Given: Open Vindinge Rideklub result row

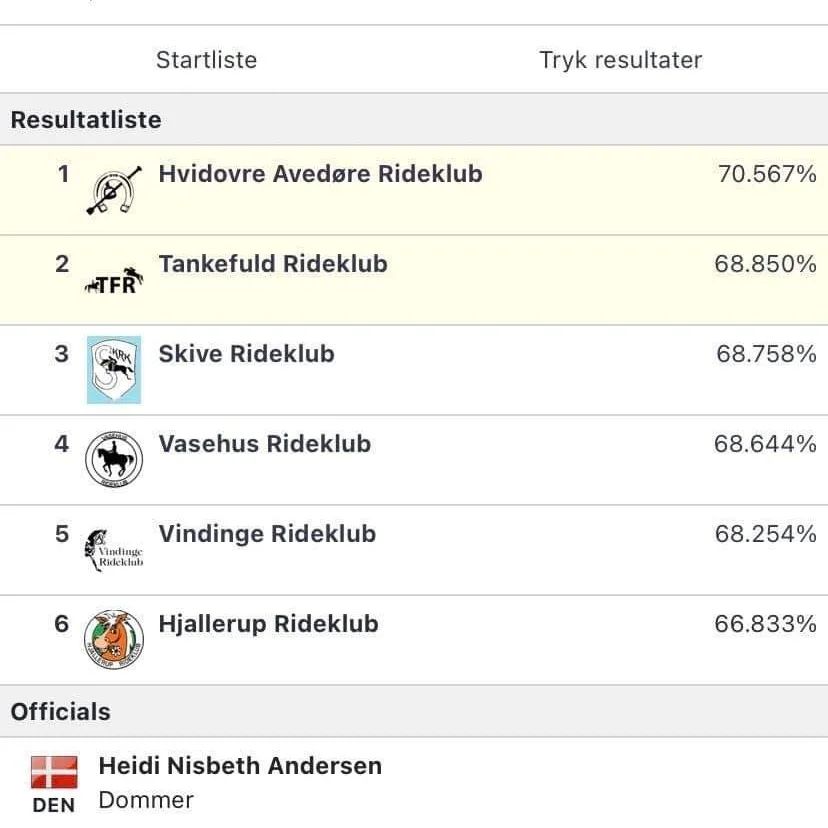Looking at the screenshot, I should (x=414, y=550).
